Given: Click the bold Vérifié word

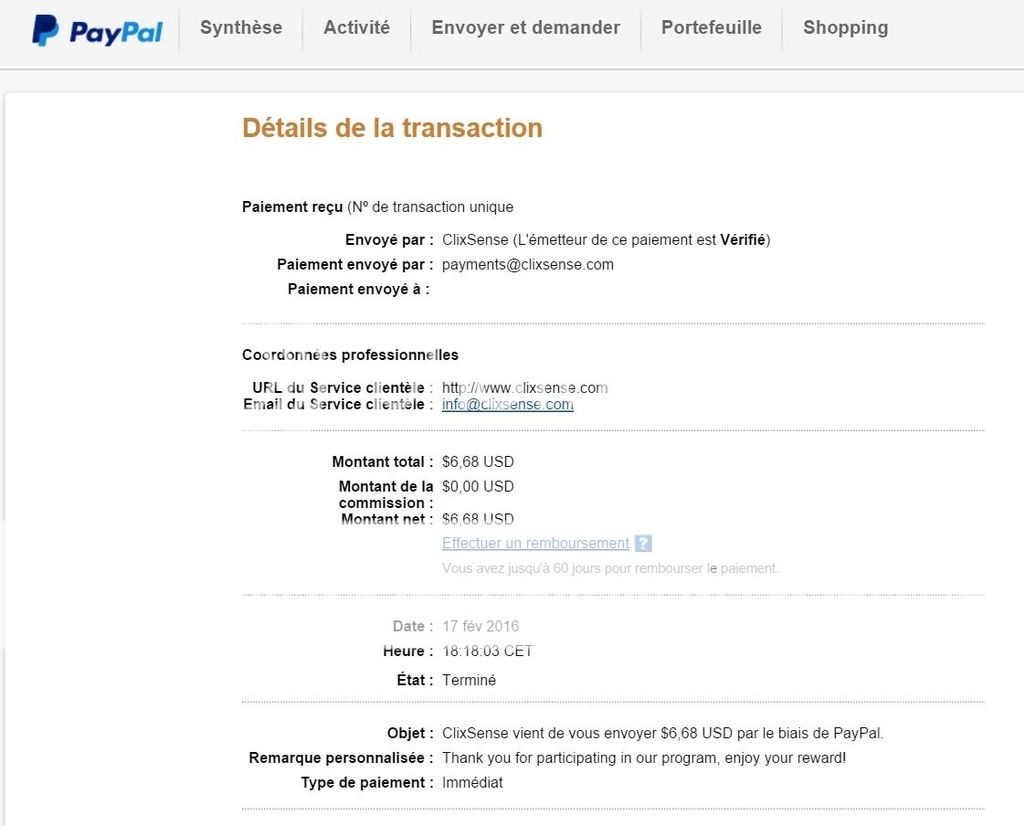Looking at the screenshot, I should [x=743, y=240].
